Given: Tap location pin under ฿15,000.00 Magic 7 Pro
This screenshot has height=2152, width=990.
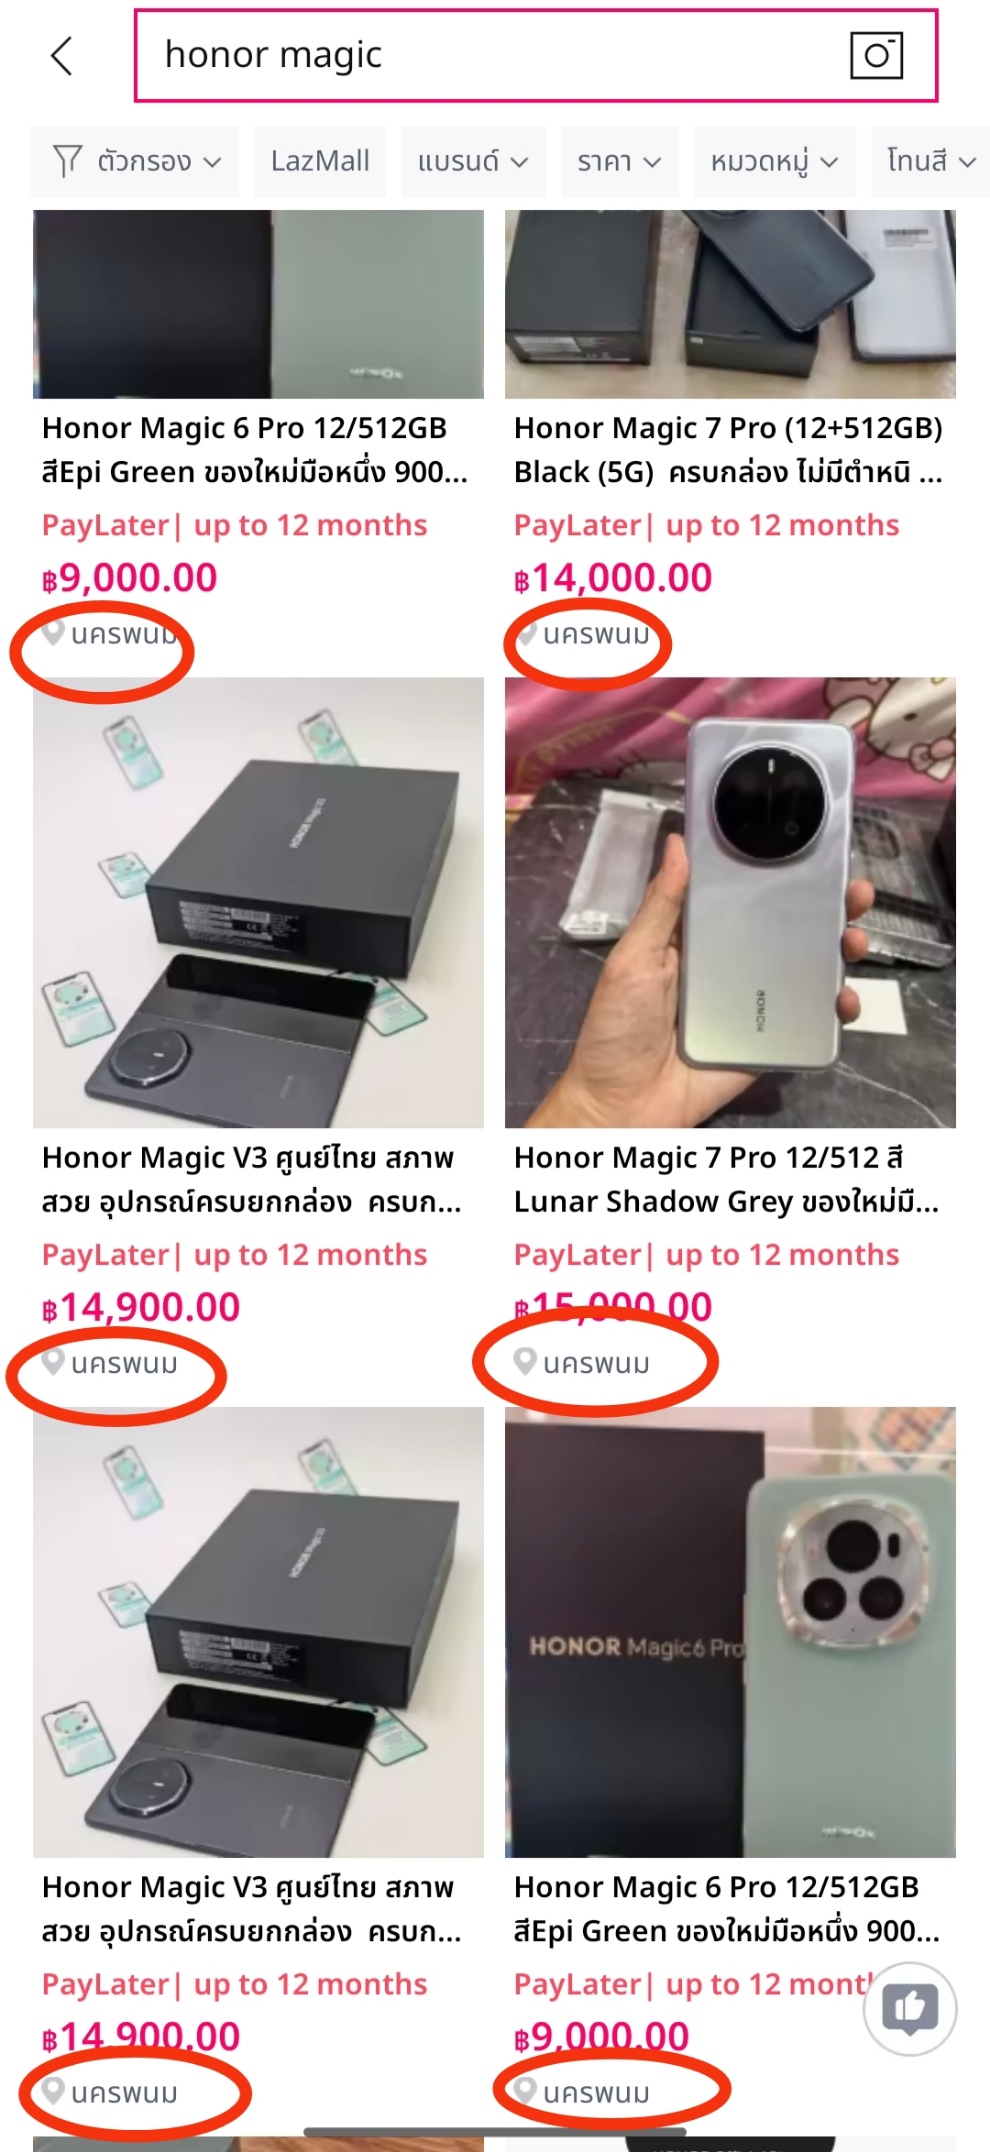Looking at the screenshot, I should 525,1362.
